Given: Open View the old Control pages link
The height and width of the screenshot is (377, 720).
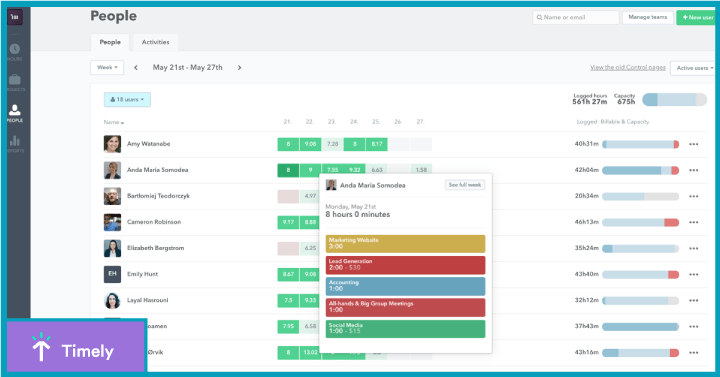Looking at the screenshot, I should (x=628, y=68).
